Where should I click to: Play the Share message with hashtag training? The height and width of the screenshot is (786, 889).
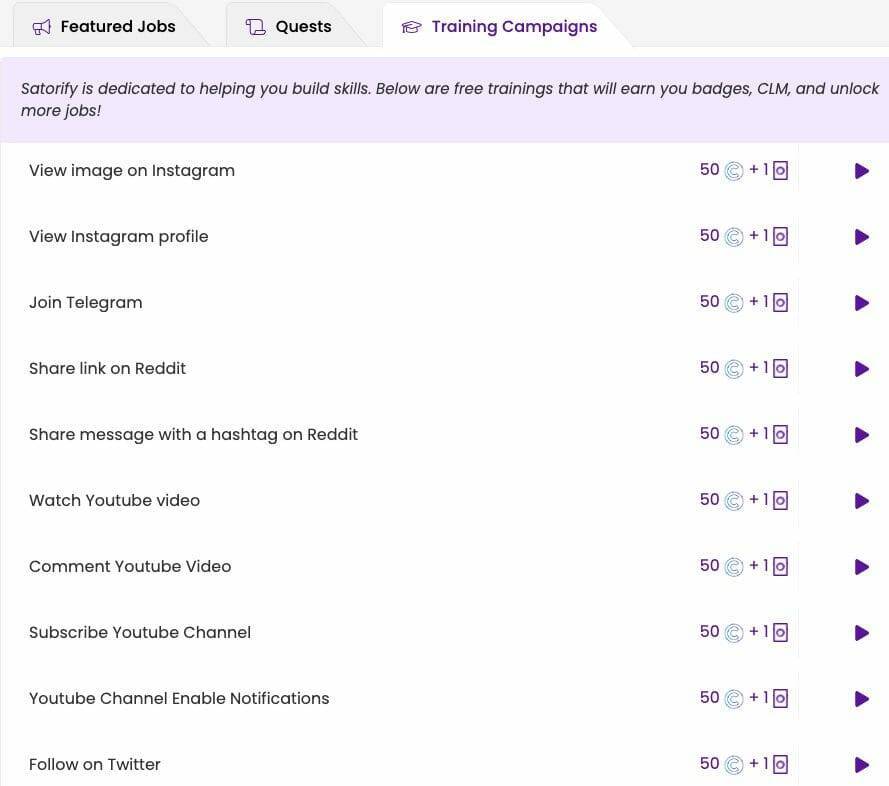(862, 435)
